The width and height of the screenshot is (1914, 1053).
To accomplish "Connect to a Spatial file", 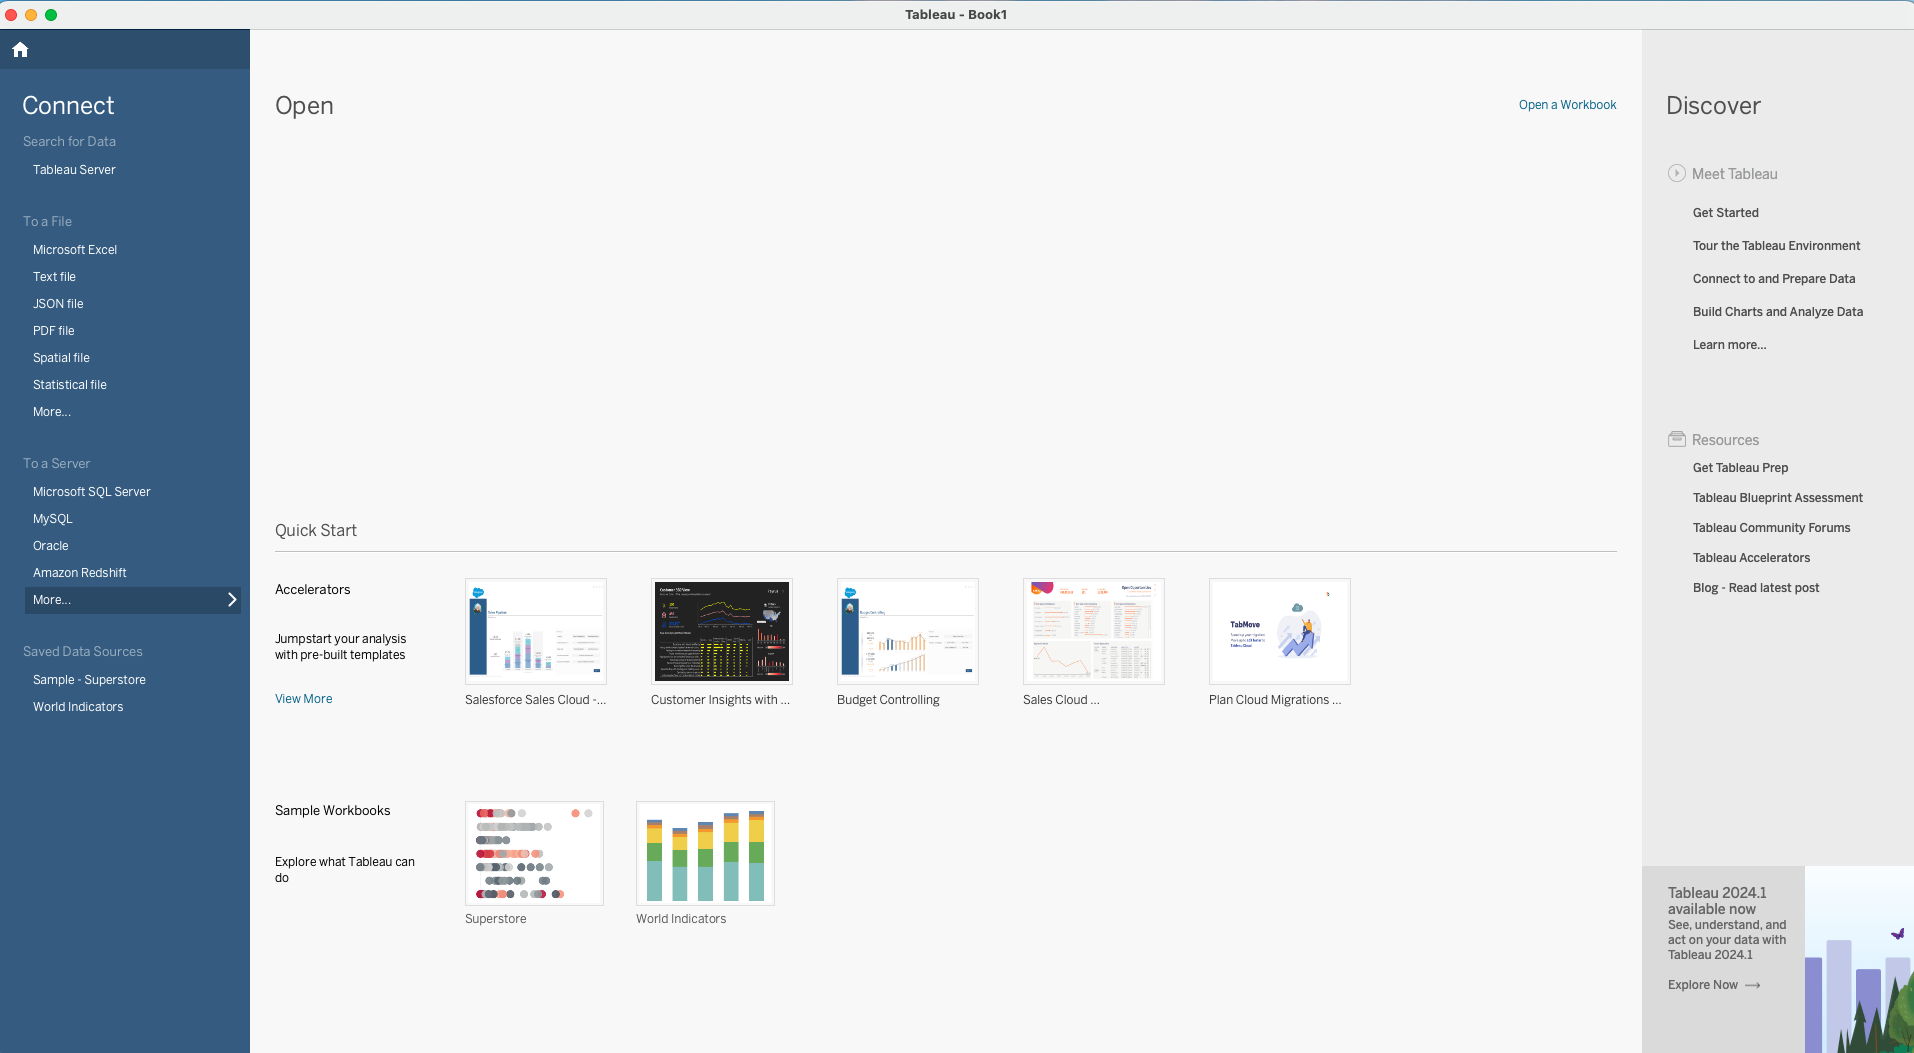I will tap(61, 358).
